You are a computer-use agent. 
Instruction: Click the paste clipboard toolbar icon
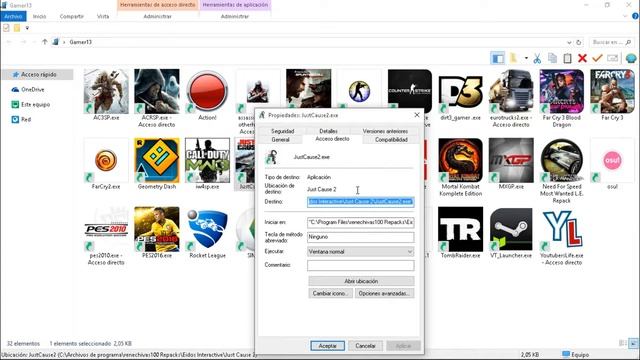pos(567,58)
